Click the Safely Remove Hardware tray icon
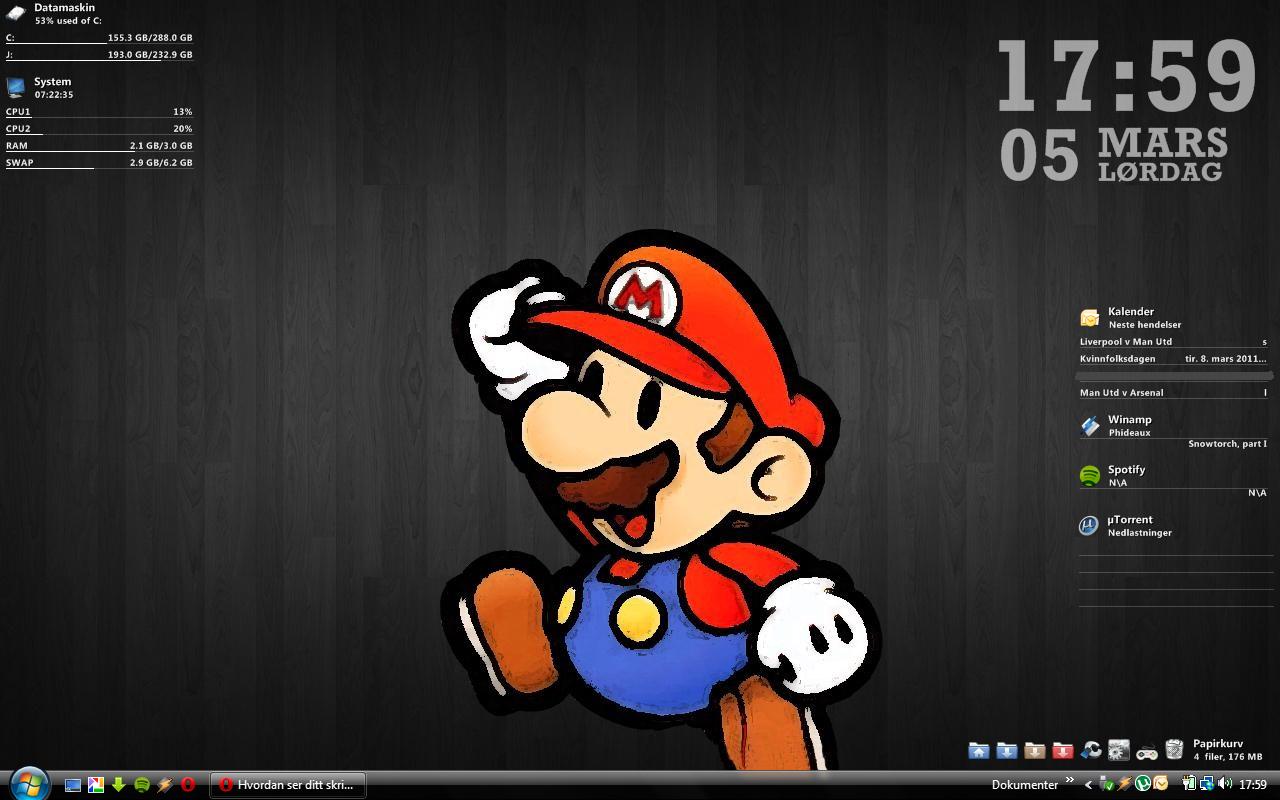 tap(1106, 784)
